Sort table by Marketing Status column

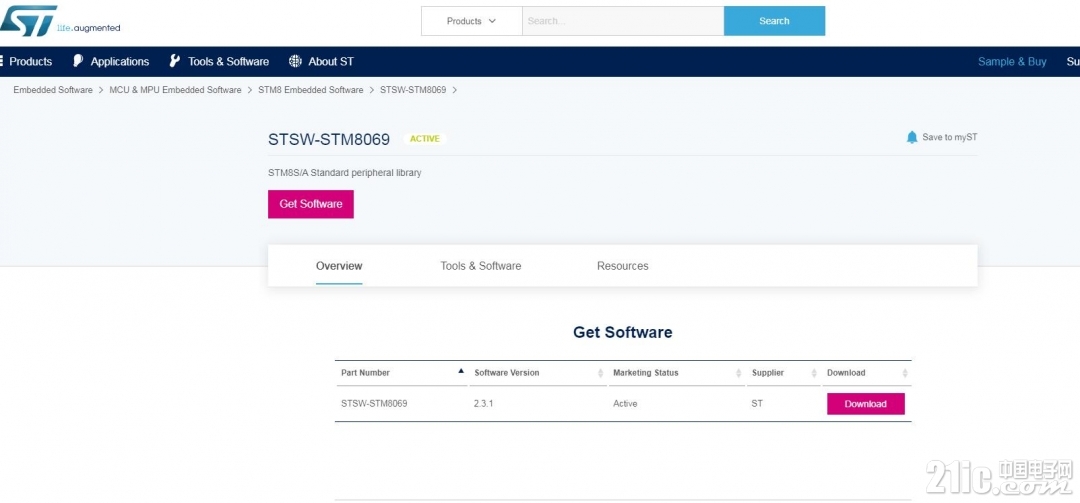coord(676,373)
